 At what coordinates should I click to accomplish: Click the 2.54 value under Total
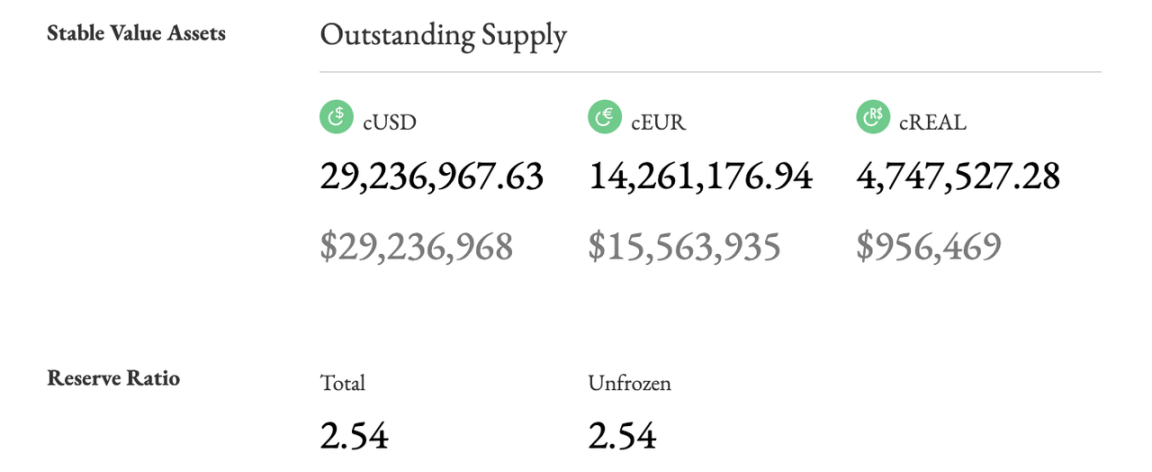pos(354,436)
